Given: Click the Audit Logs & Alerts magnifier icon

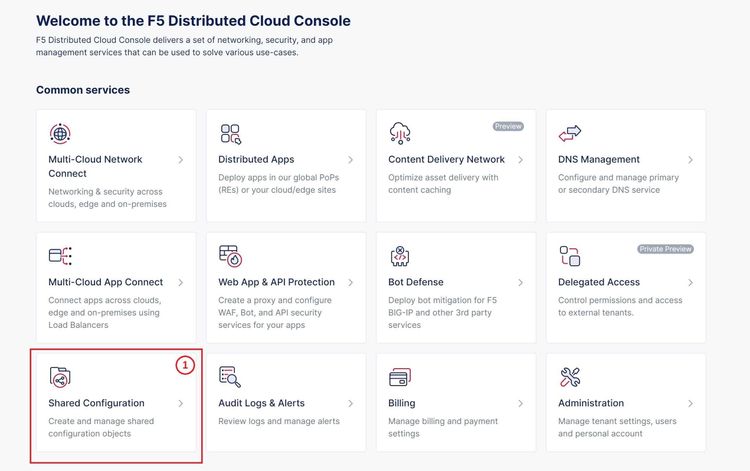Looking at the screenshot, I should coord(230,376).
